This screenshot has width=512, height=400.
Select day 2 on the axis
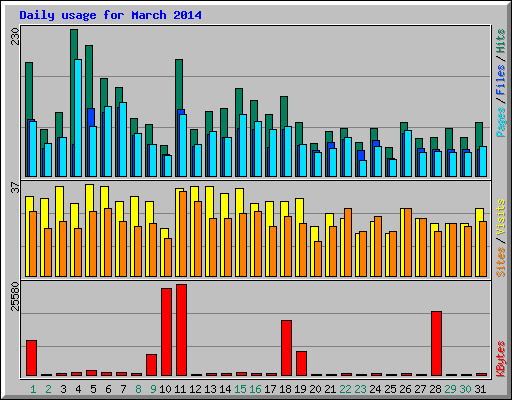point(48,389)
